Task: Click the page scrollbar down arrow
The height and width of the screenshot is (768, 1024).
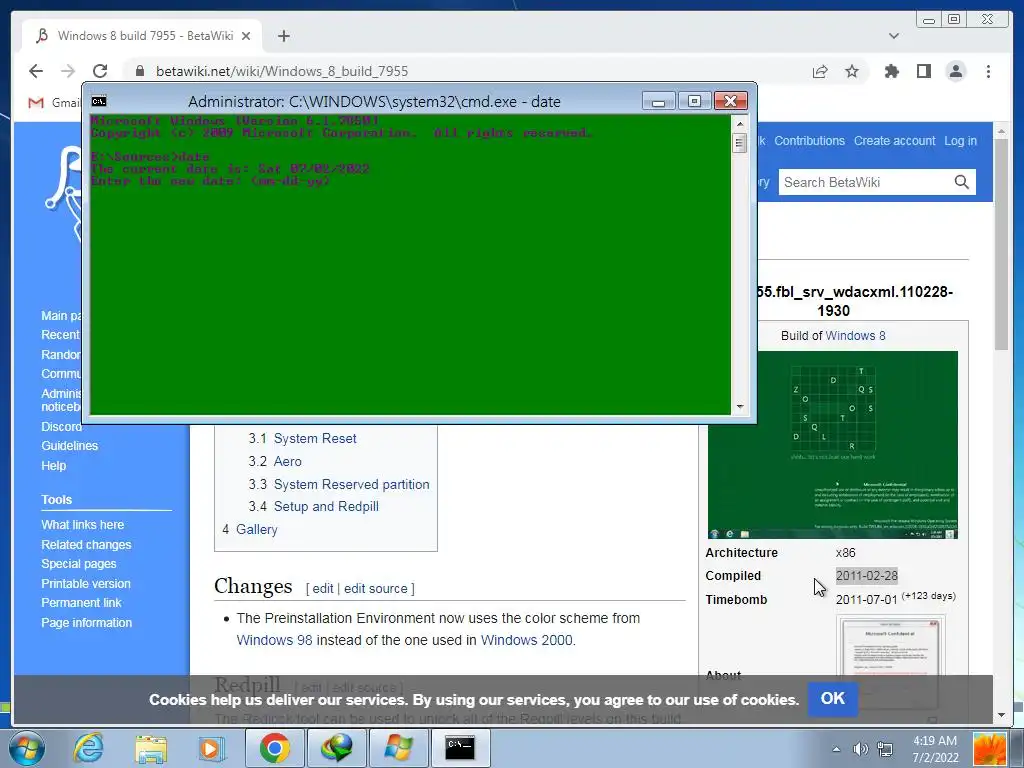Action: coord(1002,715)
